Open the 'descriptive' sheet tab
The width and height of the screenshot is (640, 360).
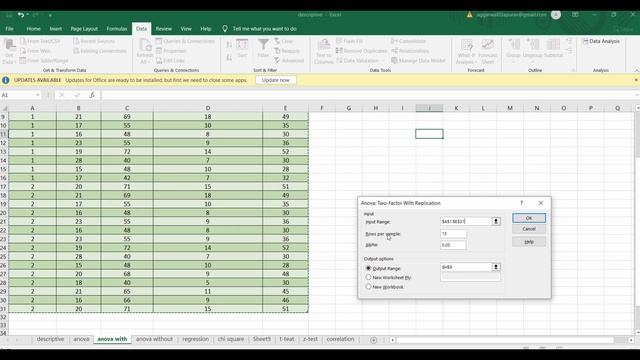(x=50, y=339)
